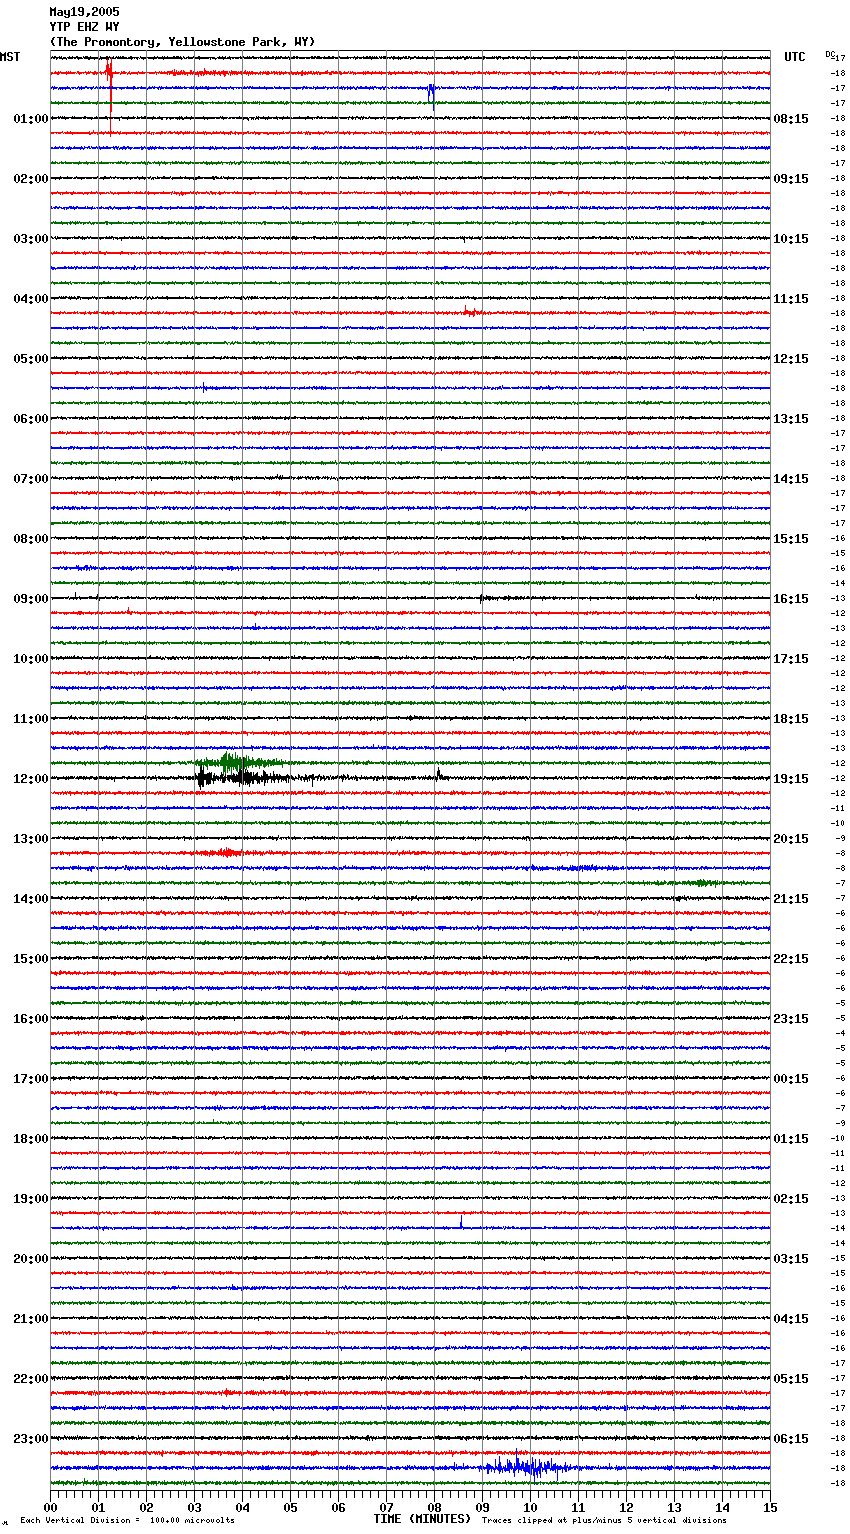
Task: Click the 06:15 UTC time label
Action: (x=791, y=1439)
